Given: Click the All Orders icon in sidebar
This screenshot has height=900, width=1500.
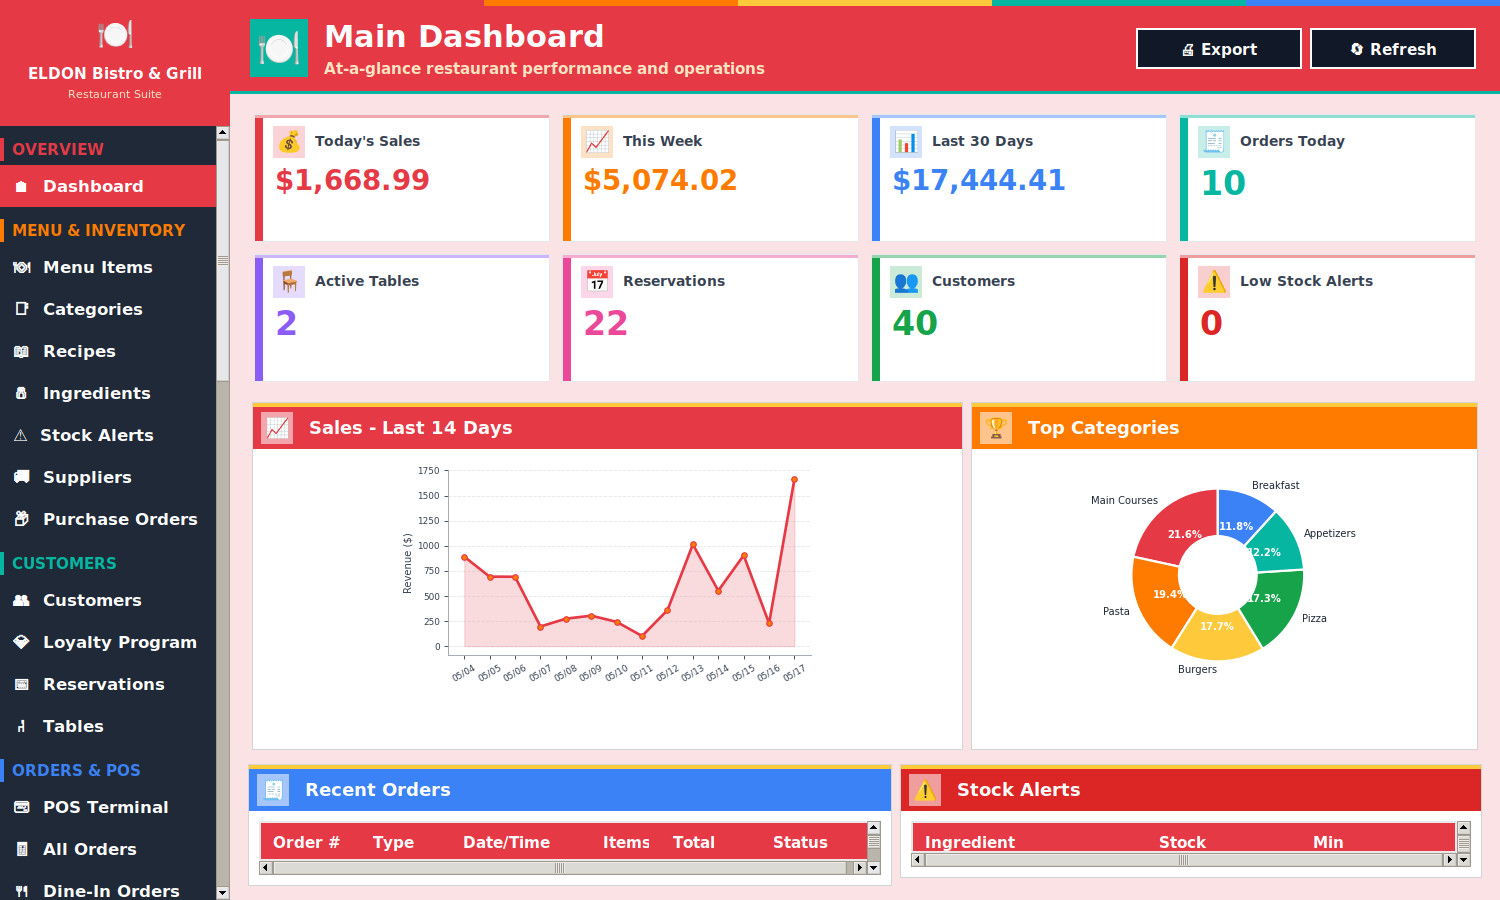Looking at the screenshot, I should click(21, 850).
